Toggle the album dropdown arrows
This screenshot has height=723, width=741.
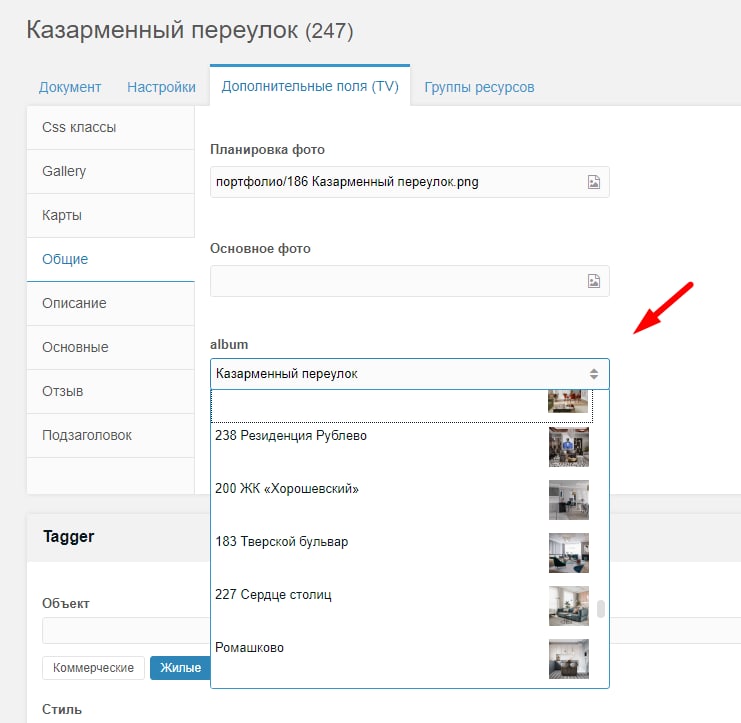click(594, 374)
